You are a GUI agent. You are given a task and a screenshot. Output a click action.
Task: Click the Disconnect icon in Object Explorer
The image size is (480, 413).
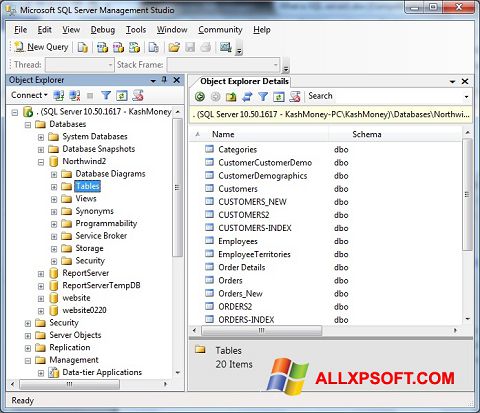75,96
